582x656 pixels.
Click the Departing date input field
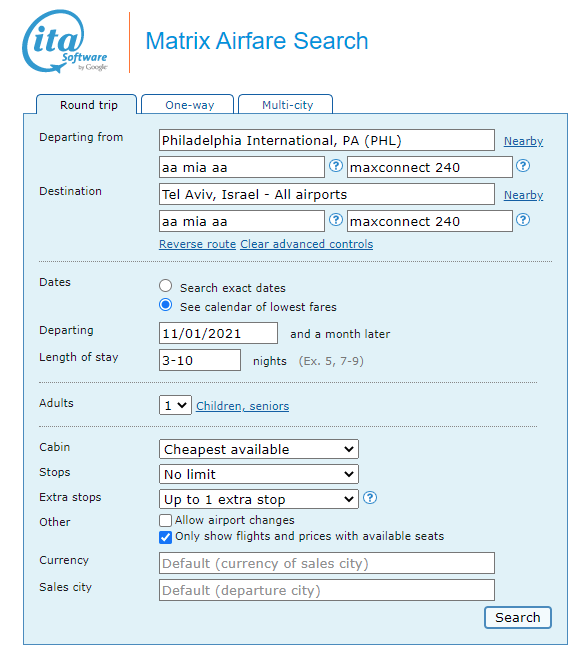[218, 333]
